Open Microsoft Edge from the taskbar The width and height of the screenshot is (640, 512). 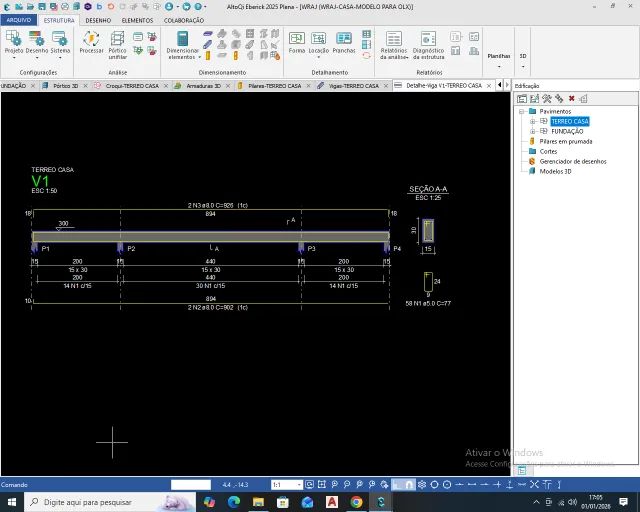(234, 502)
